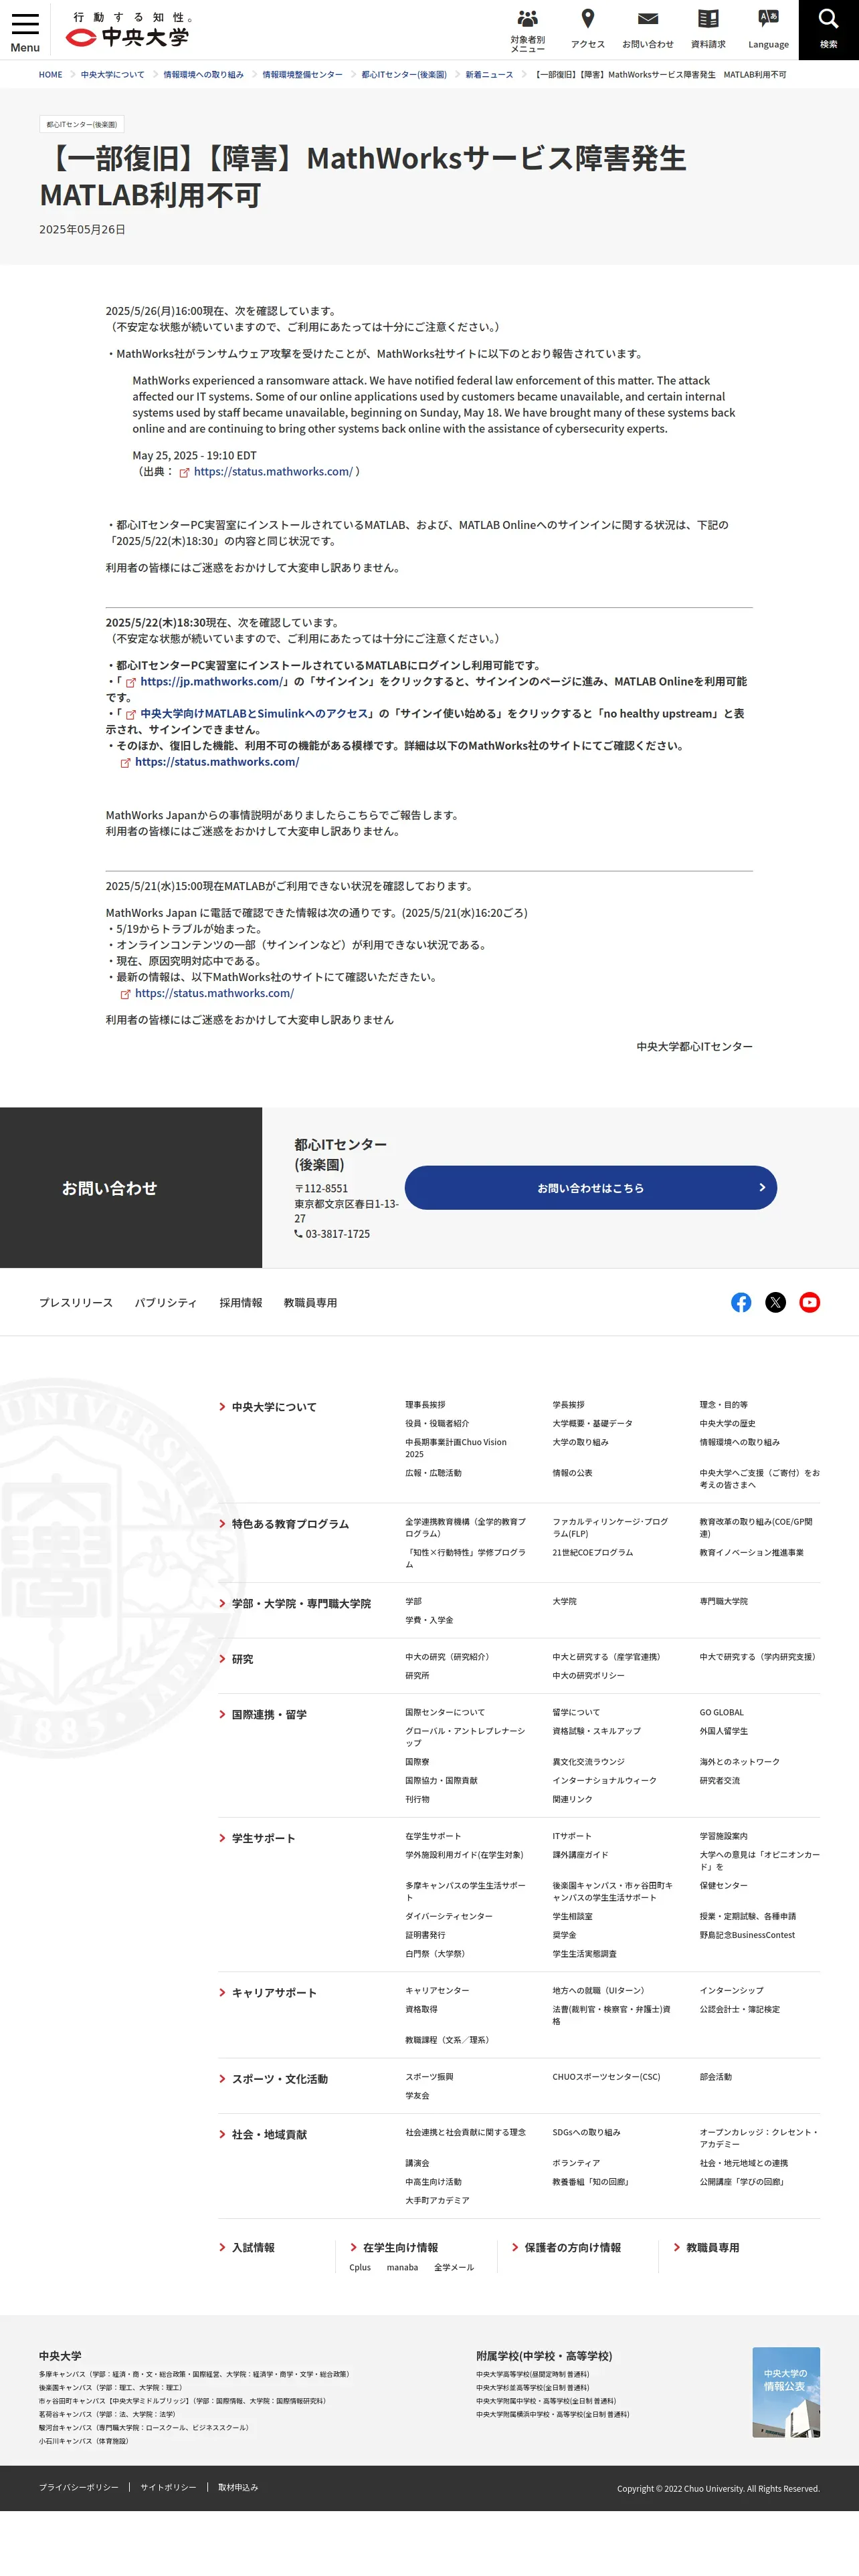Go to HOME breadcrumb

coord(50,75)
